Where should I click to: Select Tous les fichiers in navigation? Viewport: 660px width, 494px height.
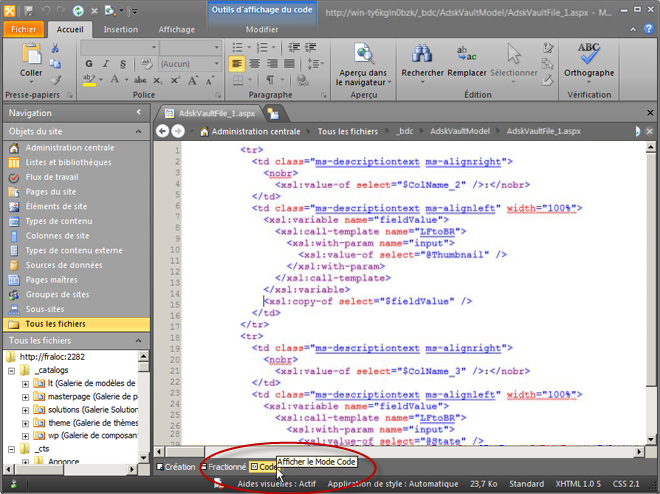76,324
